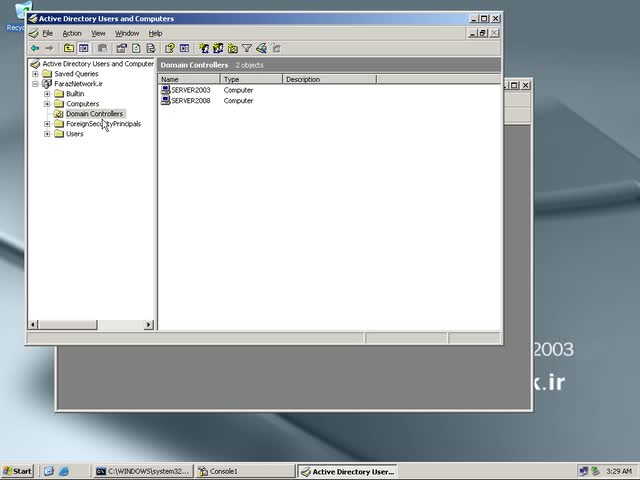
Task: Click tree pane scrollbar right arrow
Action: pyautogui.click(x=149, y=325)
